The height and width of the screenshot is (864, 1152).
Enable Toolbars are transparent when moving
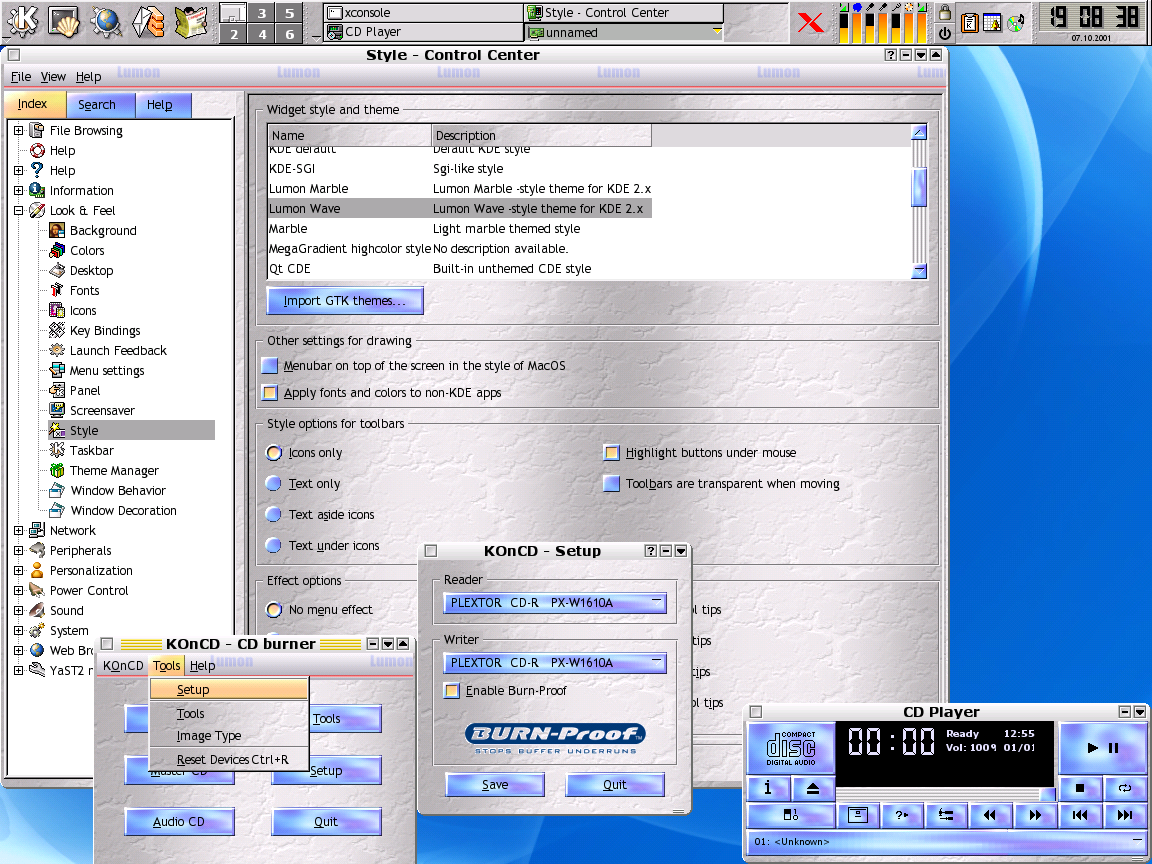click(x=611, y=483)
